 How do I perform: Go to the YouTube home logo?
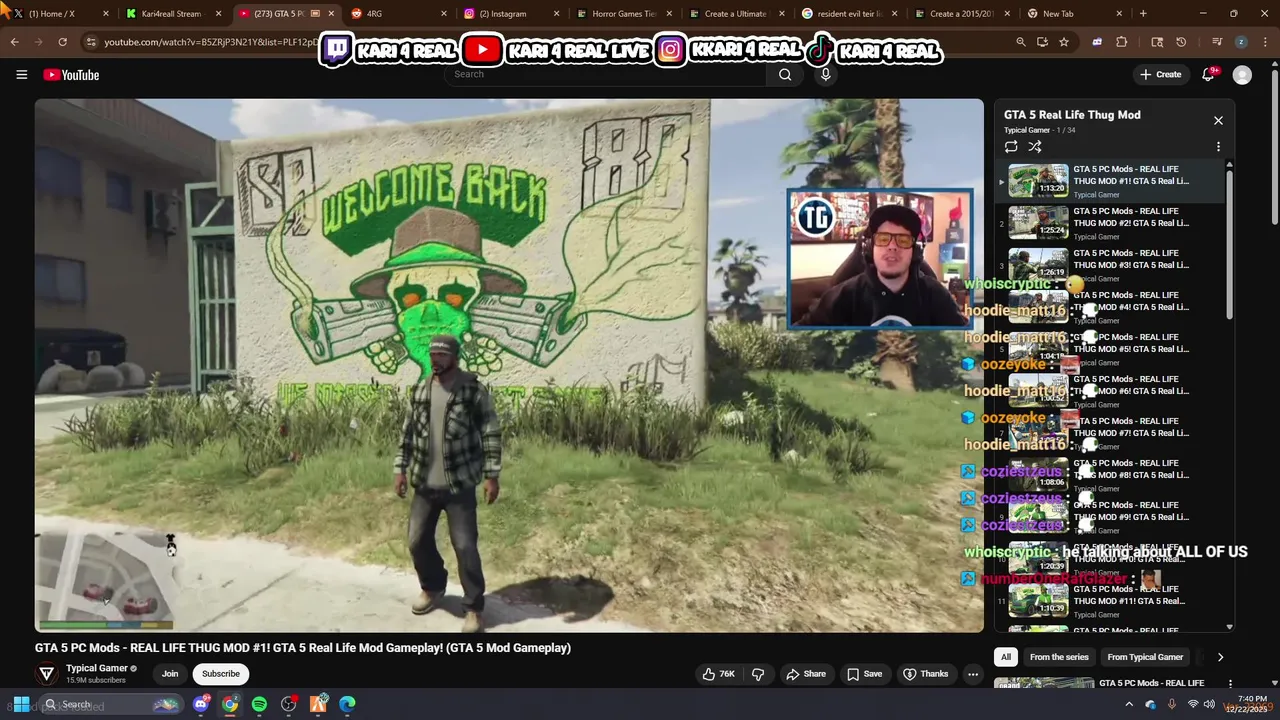coord(71,75)
